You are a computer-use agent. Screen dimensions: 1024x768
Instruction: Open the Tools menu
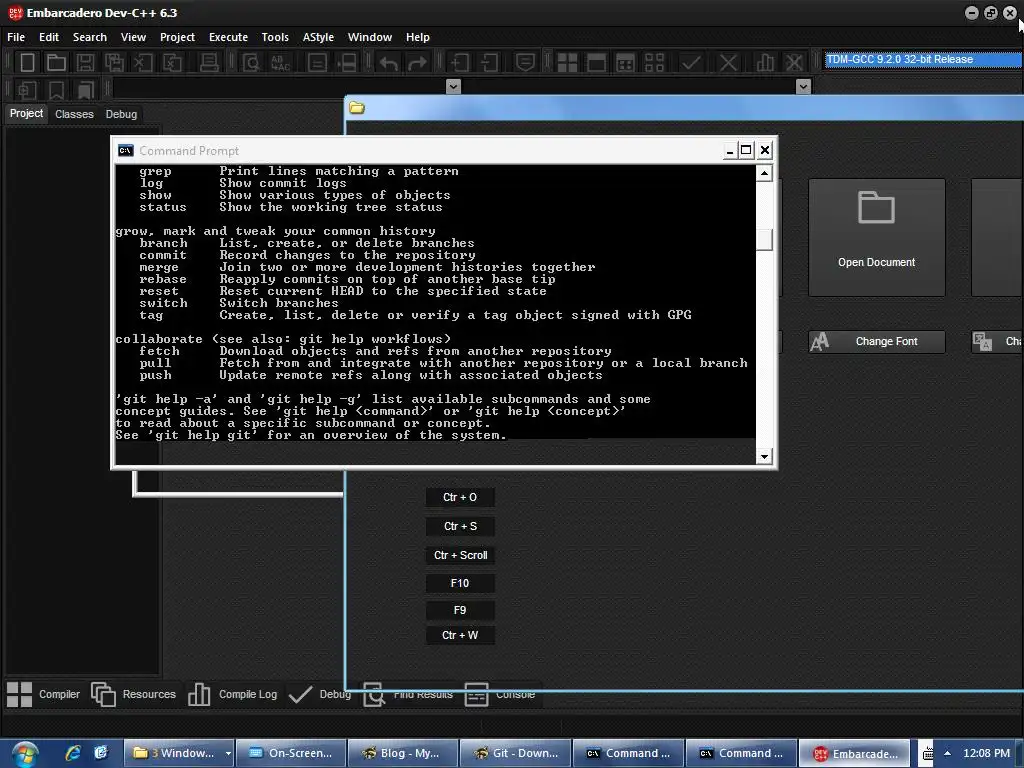[x=275, y=37]
